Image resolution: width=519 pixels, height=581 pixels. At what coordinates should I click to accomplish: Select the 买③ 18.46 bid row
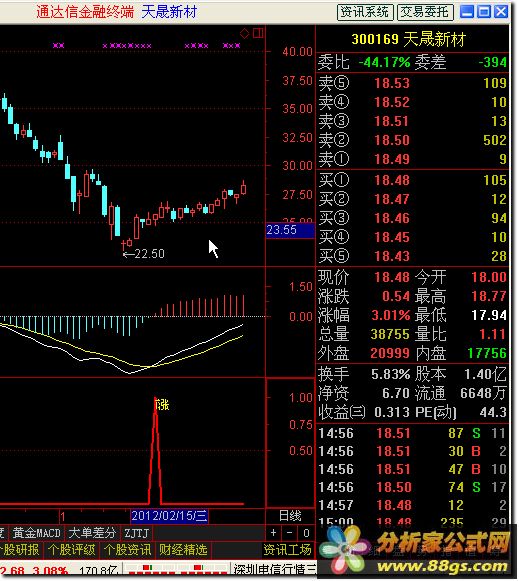412,218
